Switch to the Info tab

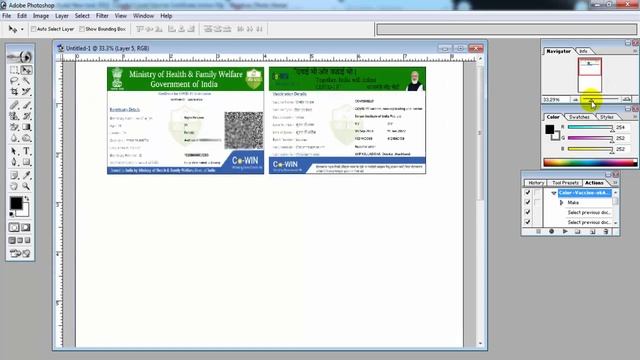tap(583, 51)
